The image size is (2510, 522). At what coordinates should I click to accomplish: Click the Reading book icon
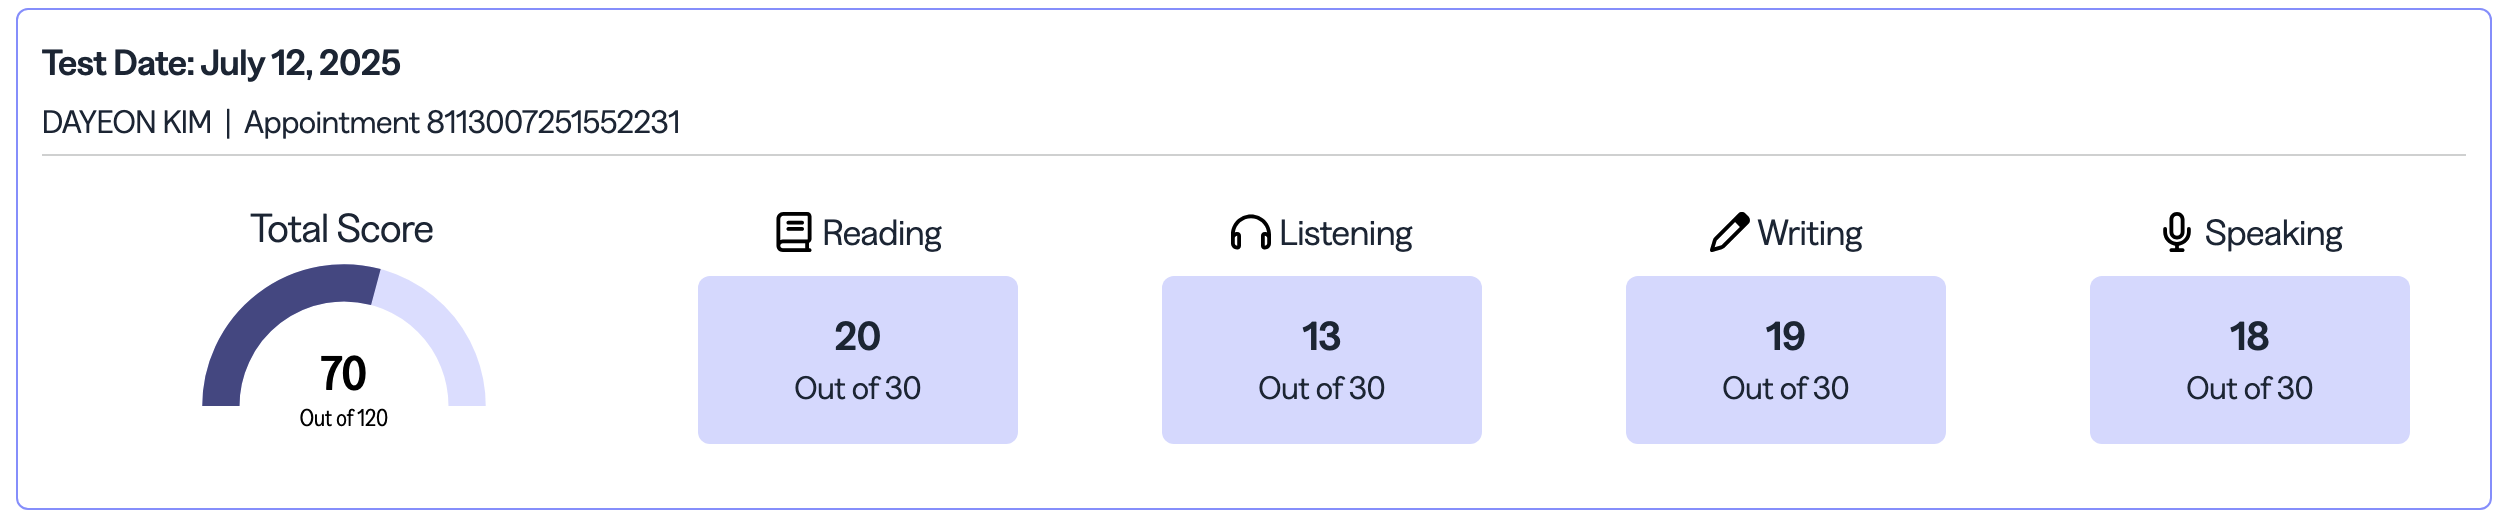click(x=794, y=232)
